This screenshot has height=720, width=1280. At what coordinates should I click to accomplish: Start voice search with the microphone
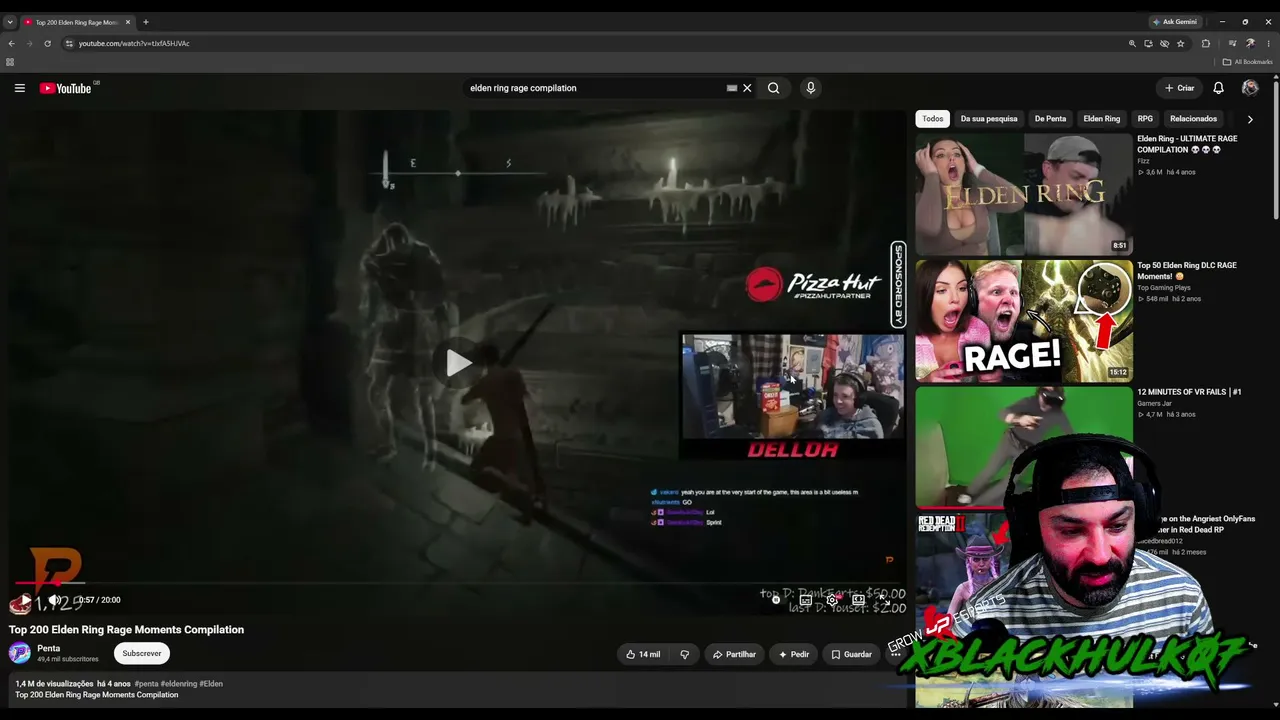point(810,88)
